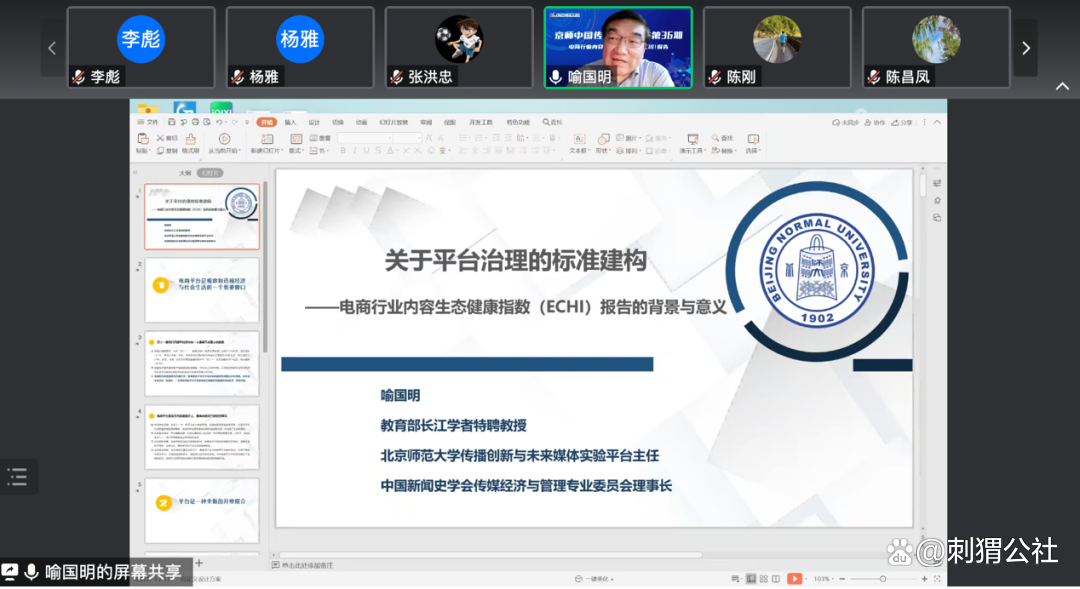Click the Replace (替换) icon
1080x589 pixels.
(x=716, y=151)
